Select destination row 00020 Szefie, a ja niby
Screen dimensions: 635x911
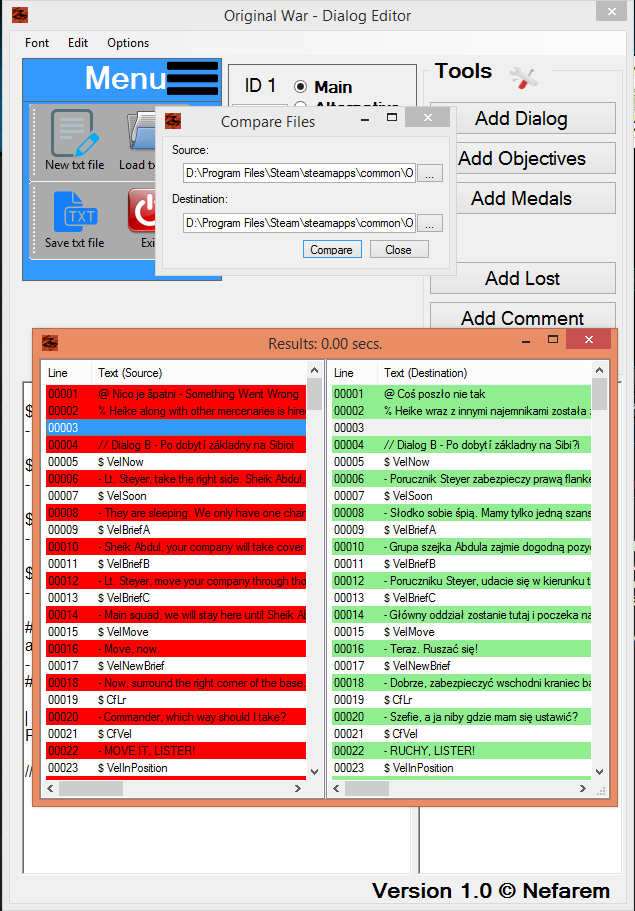(x=461, y=717)
